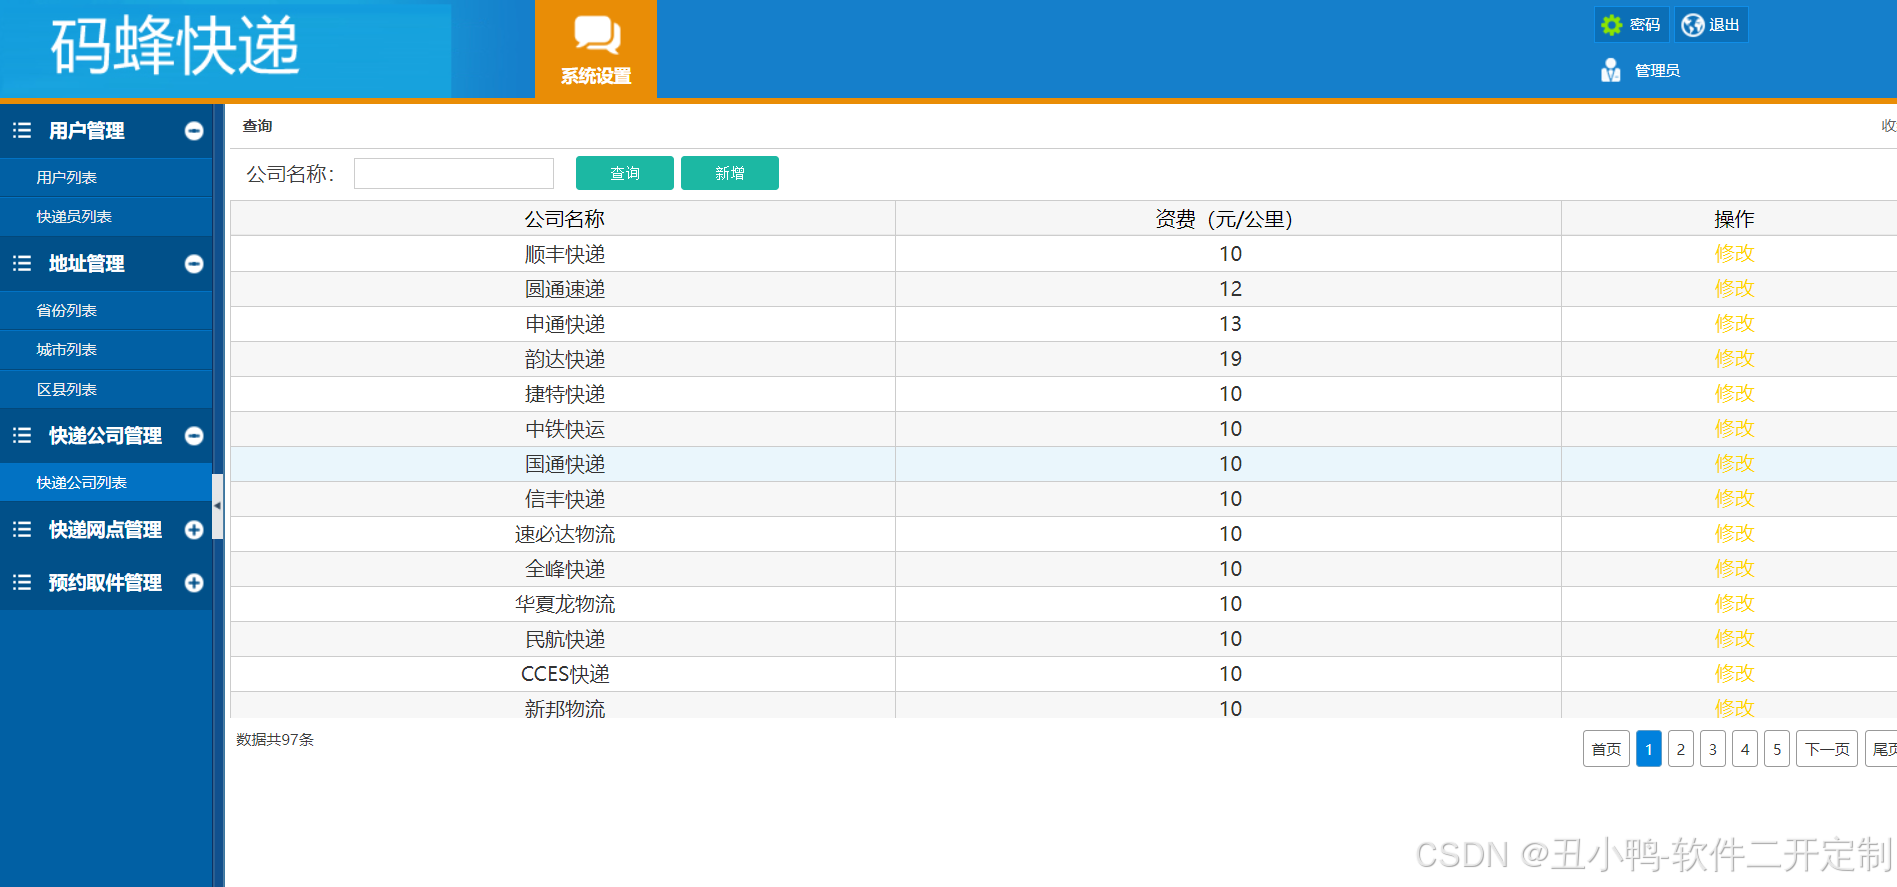
Task: Expand 快递网点管理 with the plus icon
Action: [x=194, y=530]
